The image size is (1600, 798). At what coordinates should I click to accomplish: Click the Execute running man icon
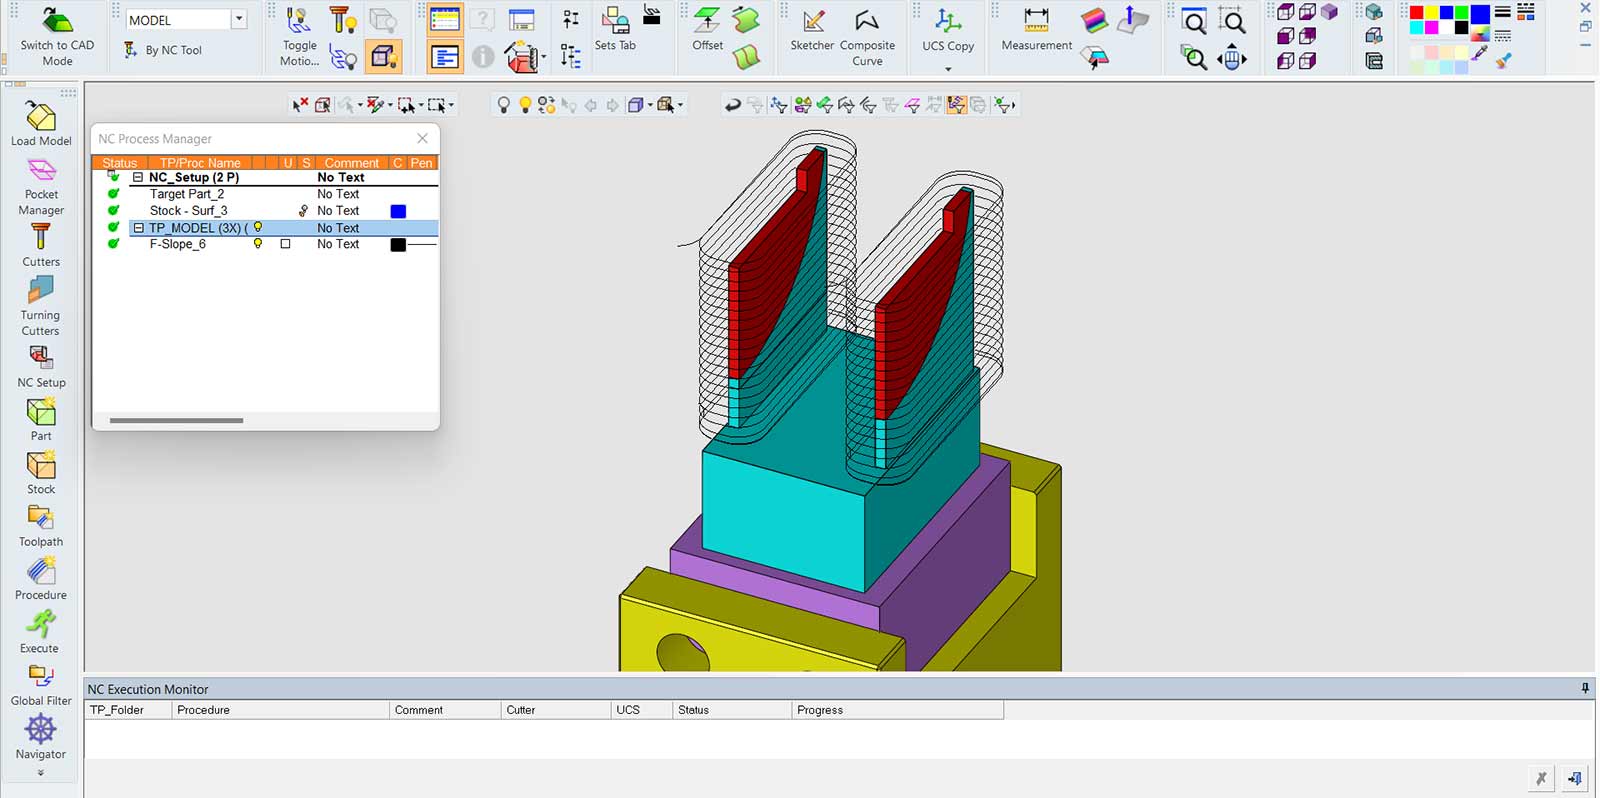click(x=41, y=624)
